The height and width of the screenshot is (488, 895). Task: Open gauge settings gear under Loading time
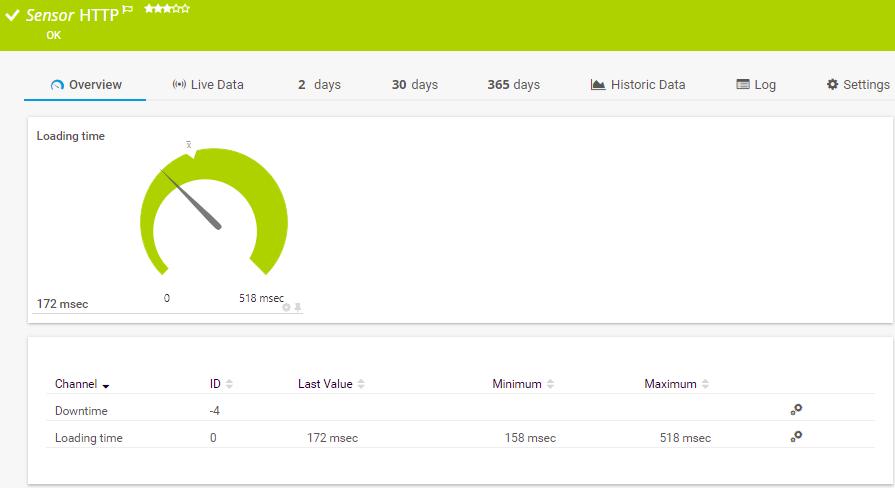pyautogui.click(x=287, y=307)
